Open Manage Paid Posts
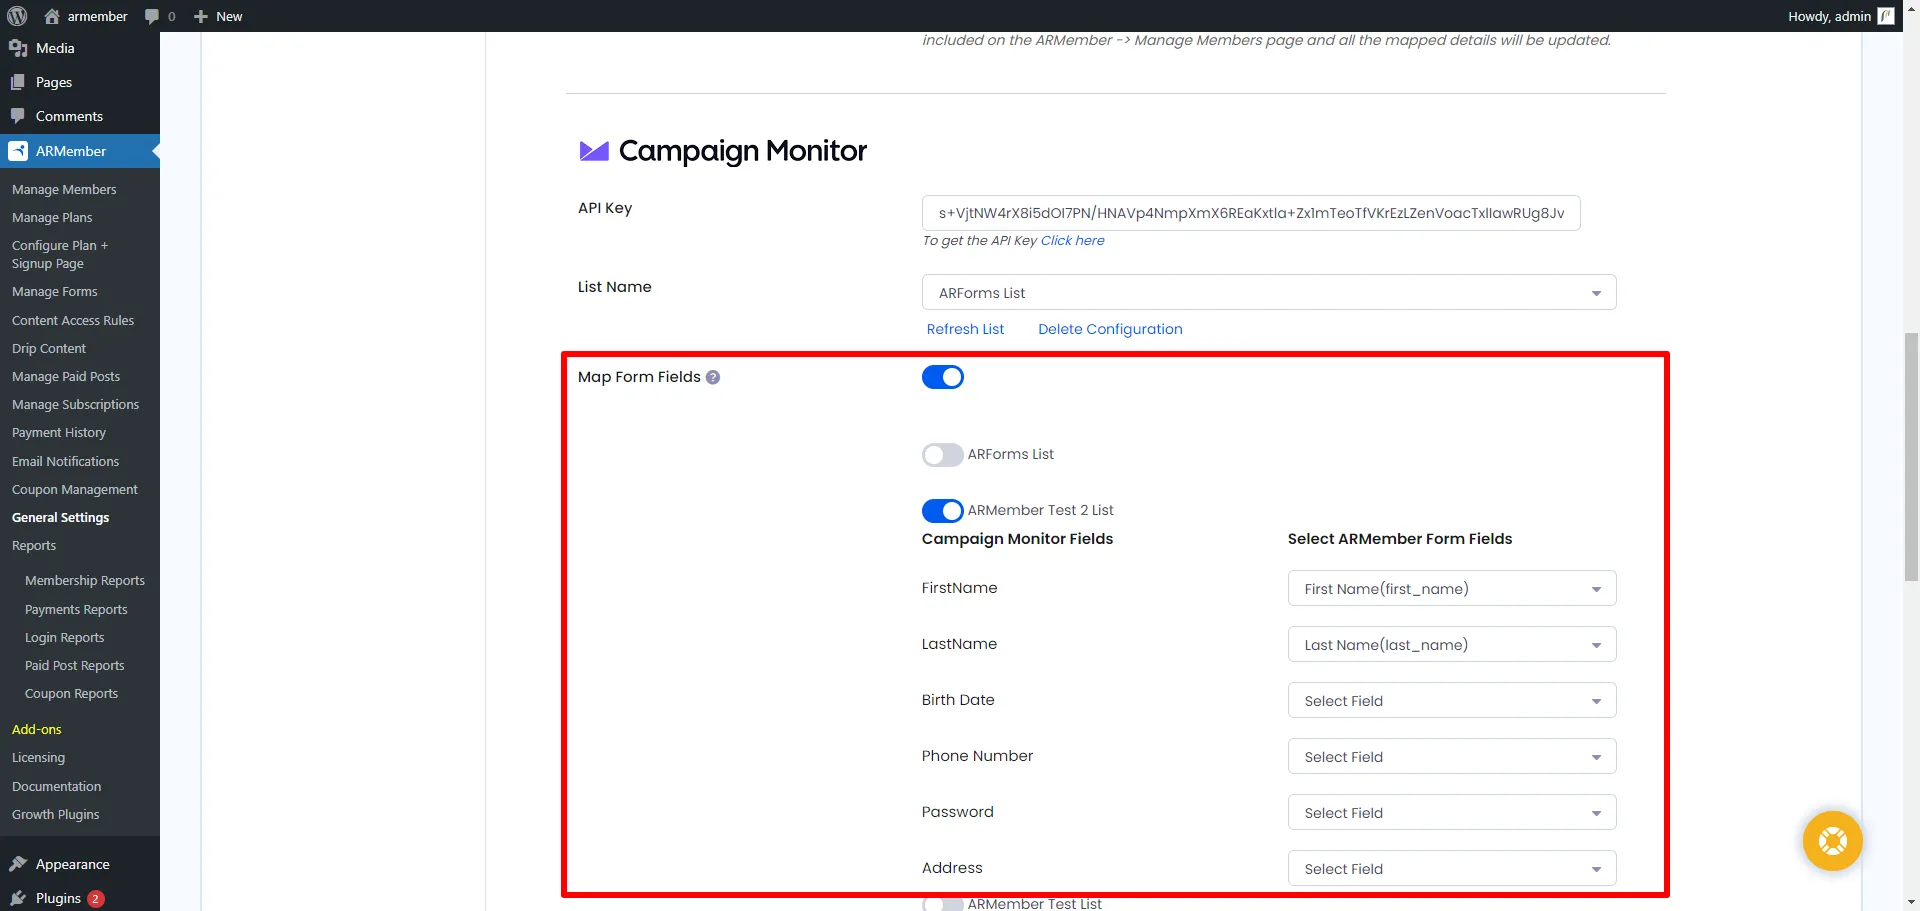The height and width of the screenshot is (911, 1920). coord(66,376)
